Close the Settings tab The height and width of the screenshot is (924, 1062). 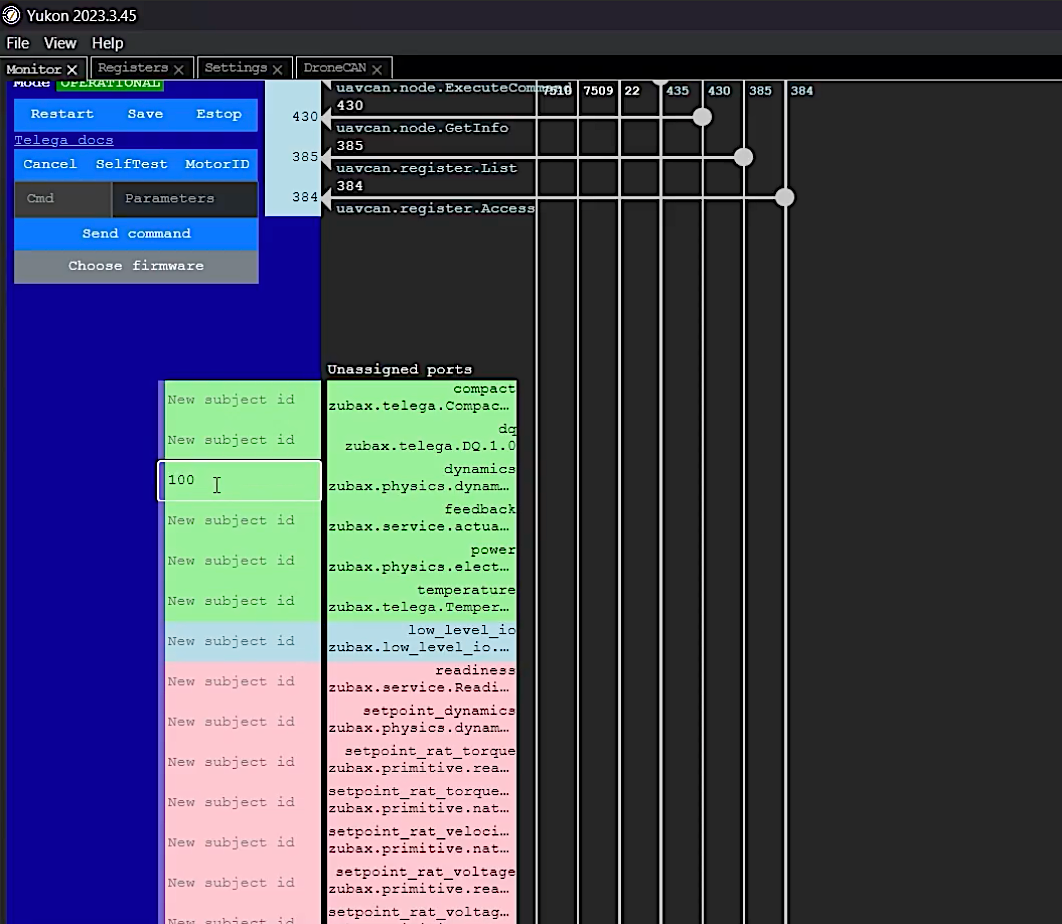point(278,69)
